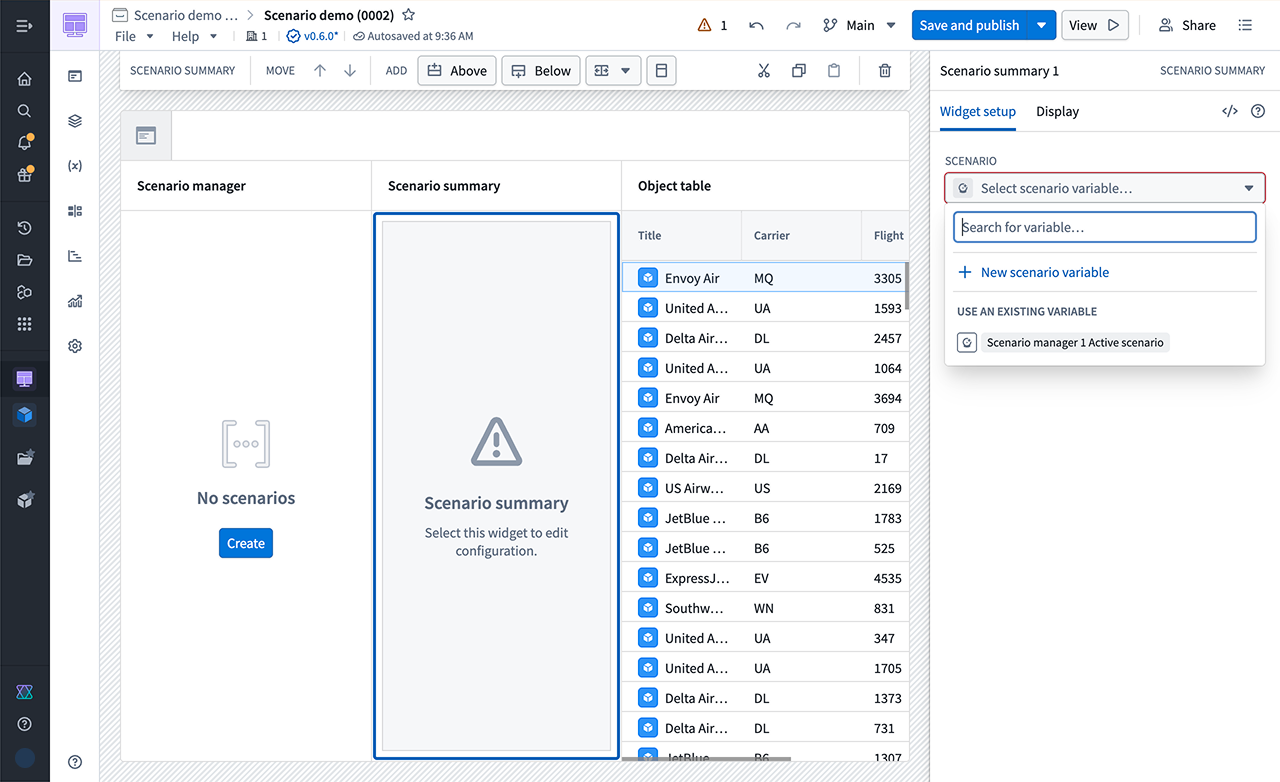Redo the last change
Image resolution: width=1280 pixels, height=782 pixels.
point(793,25)
